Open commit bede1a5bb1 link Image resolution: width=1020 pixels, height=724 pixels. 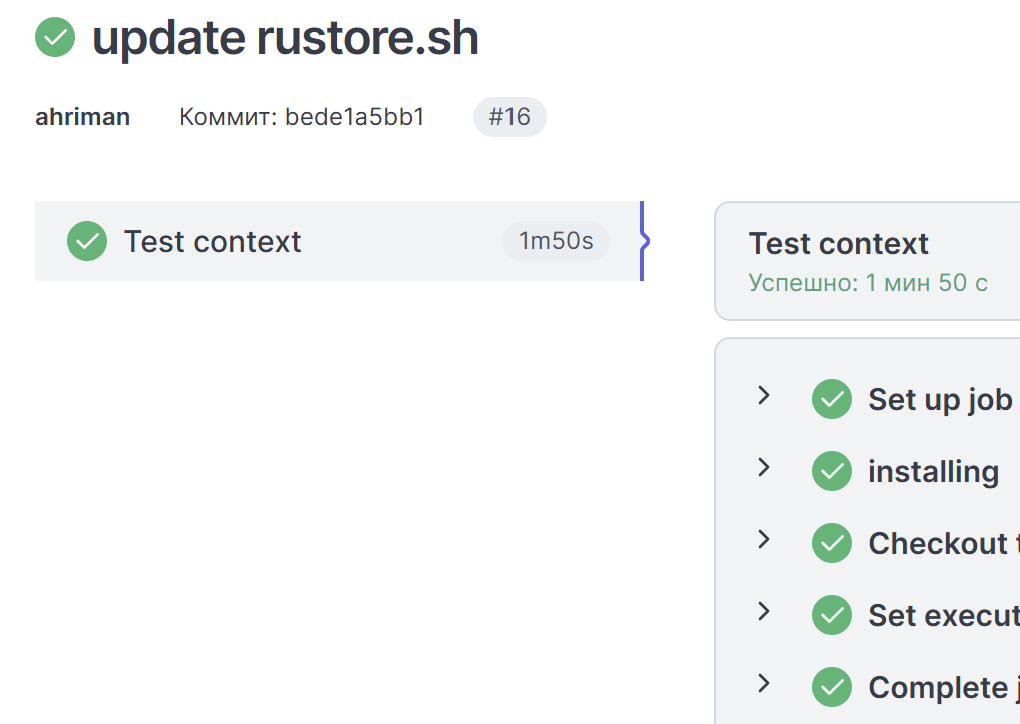click(x=355, y=117)
